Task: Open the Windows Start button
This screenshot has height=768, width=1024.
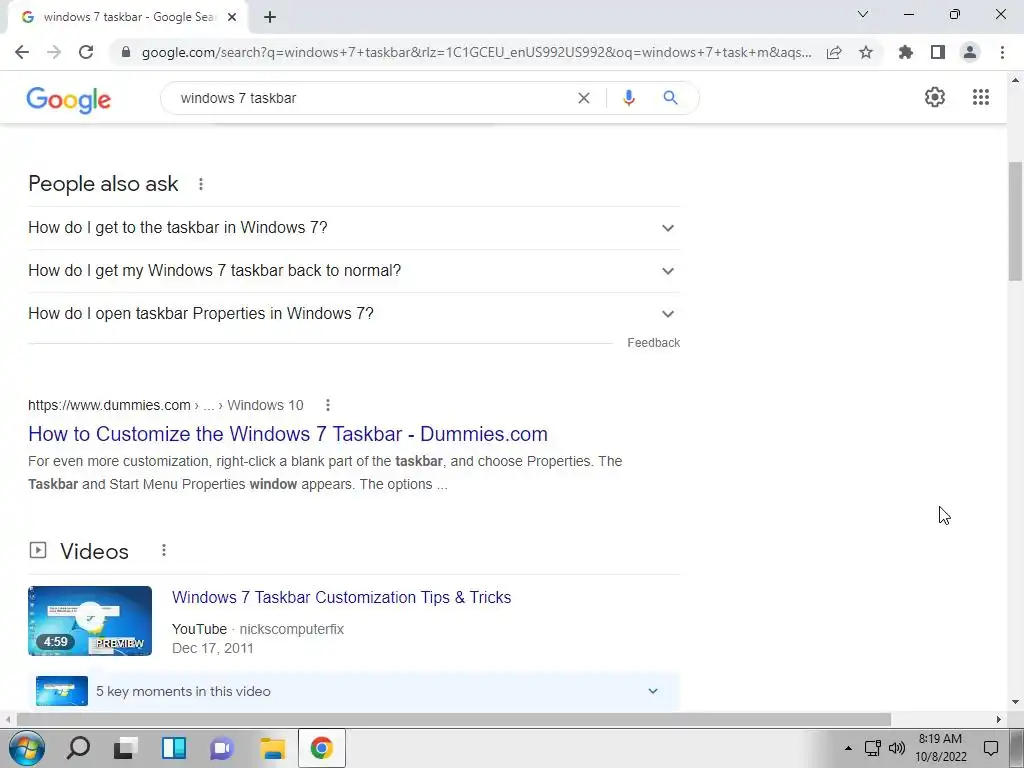Action: [27, 748]
